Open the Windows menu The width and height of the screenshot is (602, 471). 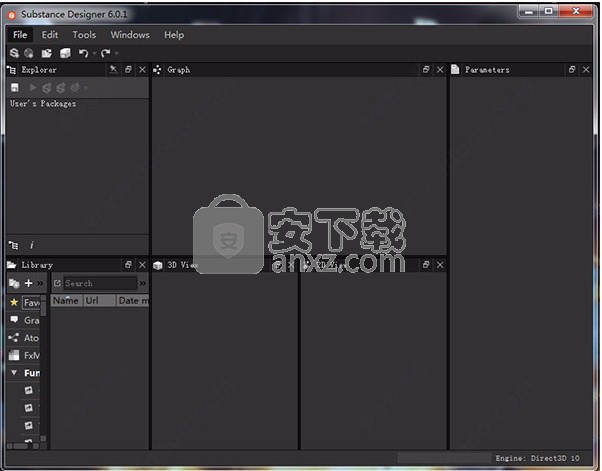(130, 35)
